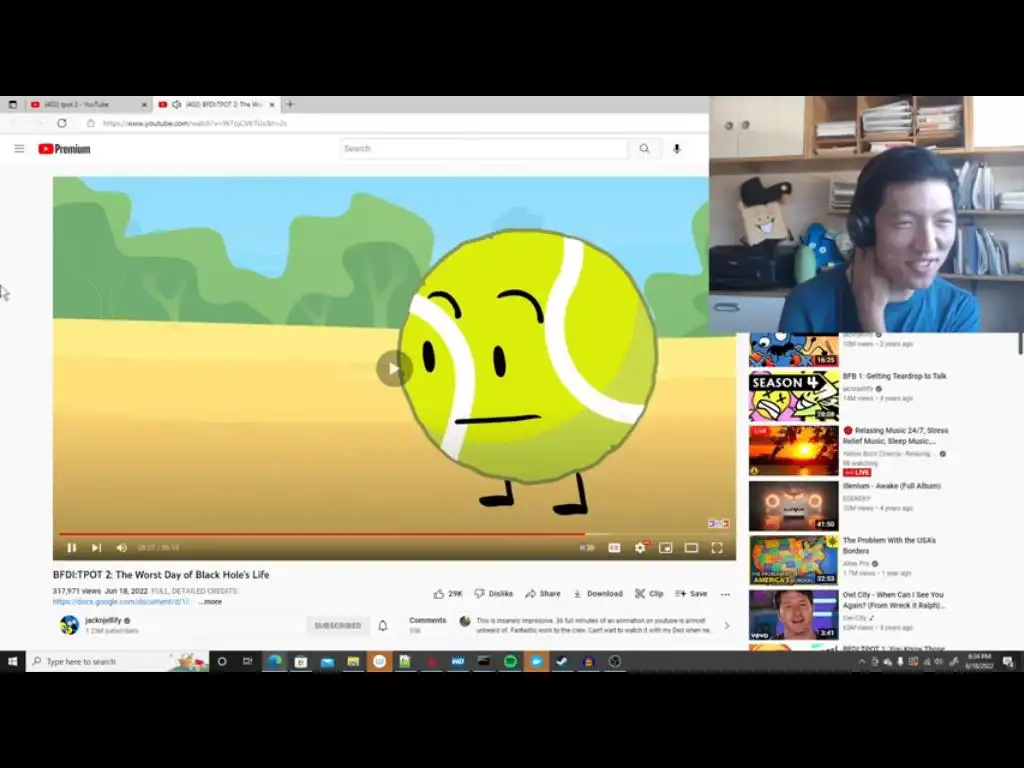This screenshot has width=1024, height=768.
Task: Open OBS Studio on the taskbar
Action: pos(615,662)
